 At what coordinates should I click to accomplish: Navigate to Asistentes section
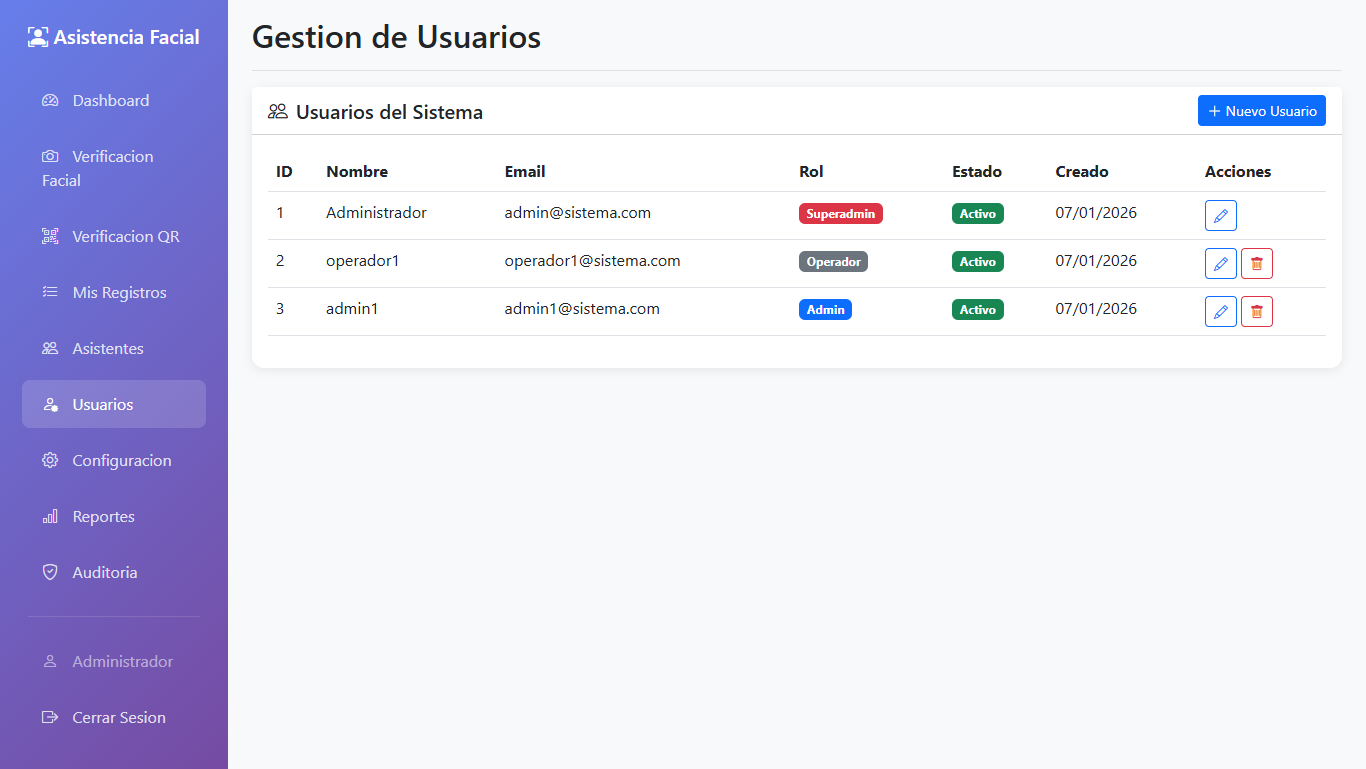pyautogui.click(x=108, y=349)
